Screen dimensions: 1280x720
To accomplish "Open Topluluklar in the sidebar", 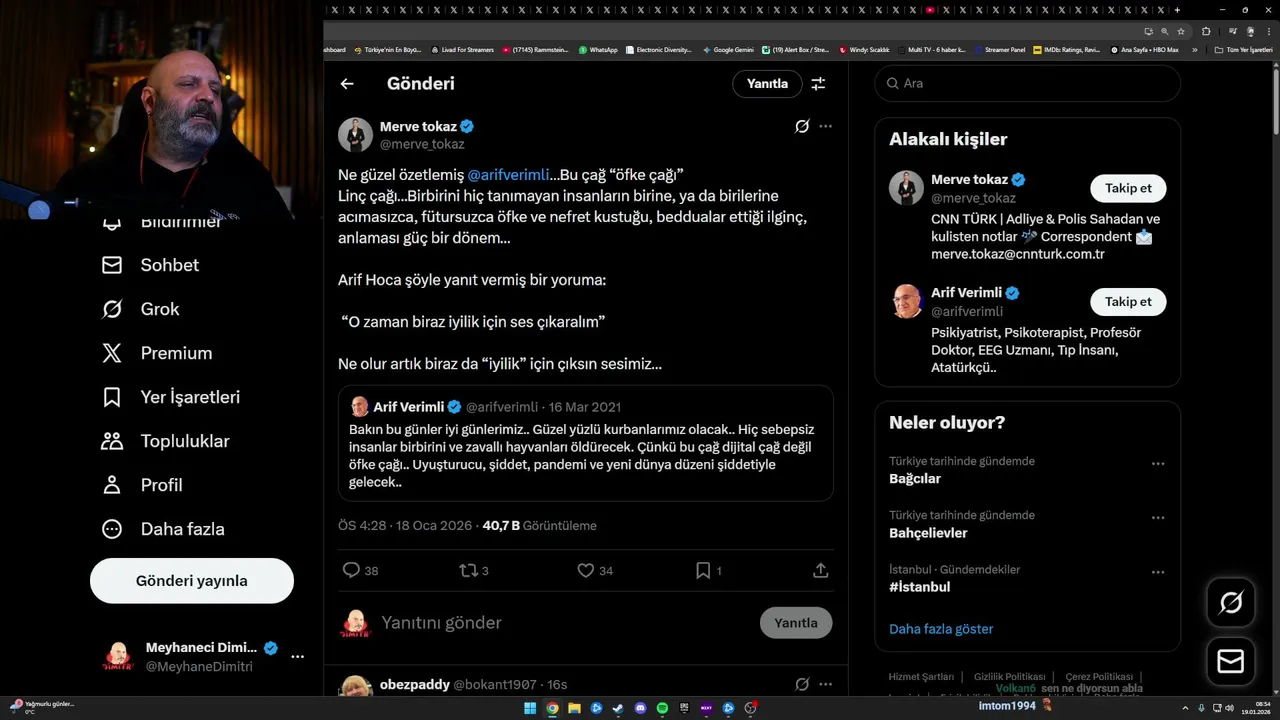I will 166,441.
